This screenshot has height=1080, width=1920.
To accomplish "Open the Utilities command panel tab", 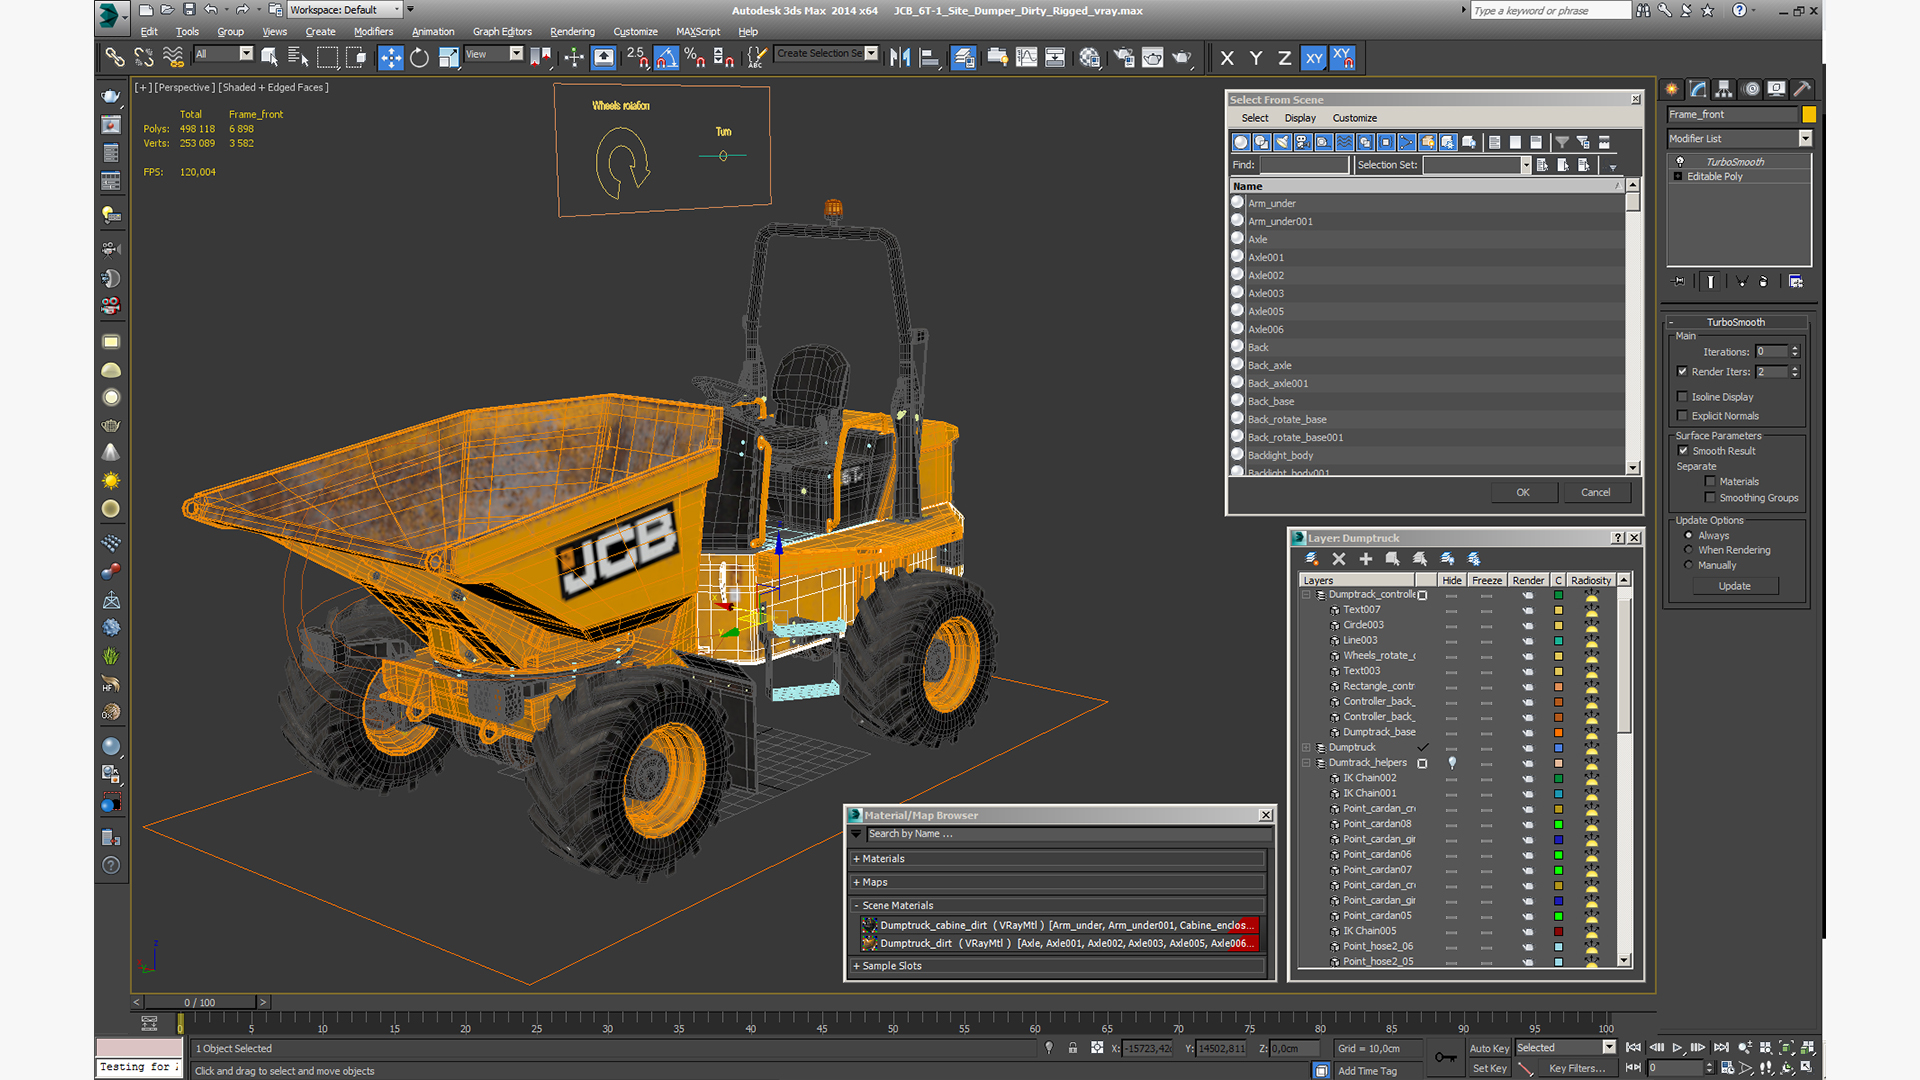I will click(1802, 89).
